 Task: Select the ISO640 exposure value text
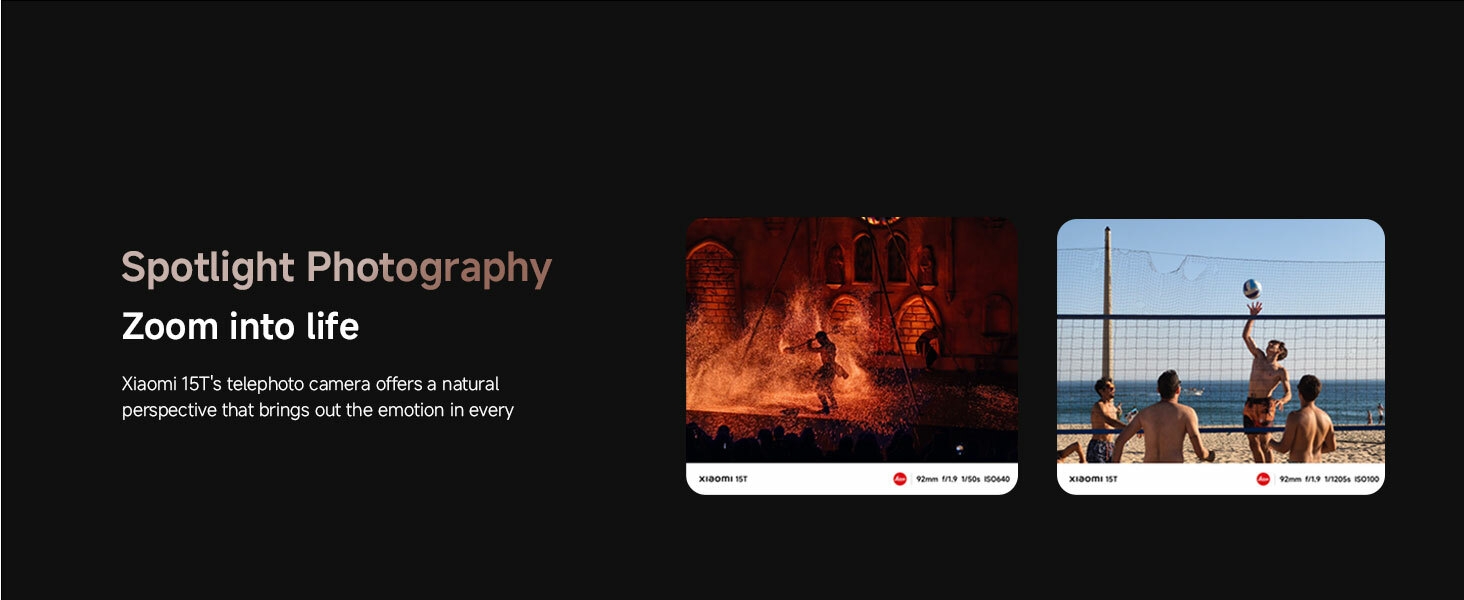coord(996,478)
